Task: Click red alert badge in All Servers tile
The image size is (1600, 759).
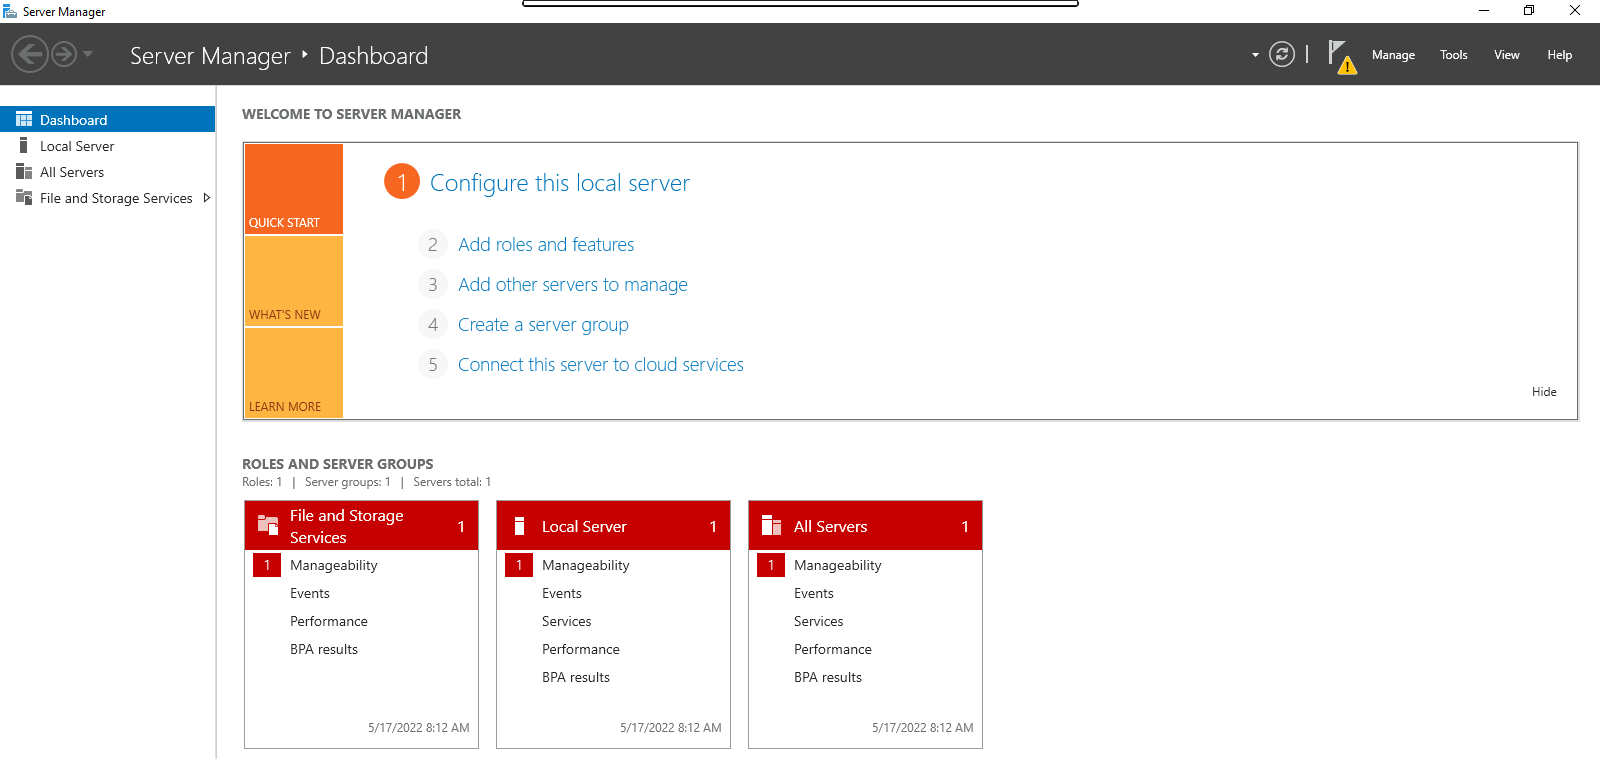Action: coord(771,565)
